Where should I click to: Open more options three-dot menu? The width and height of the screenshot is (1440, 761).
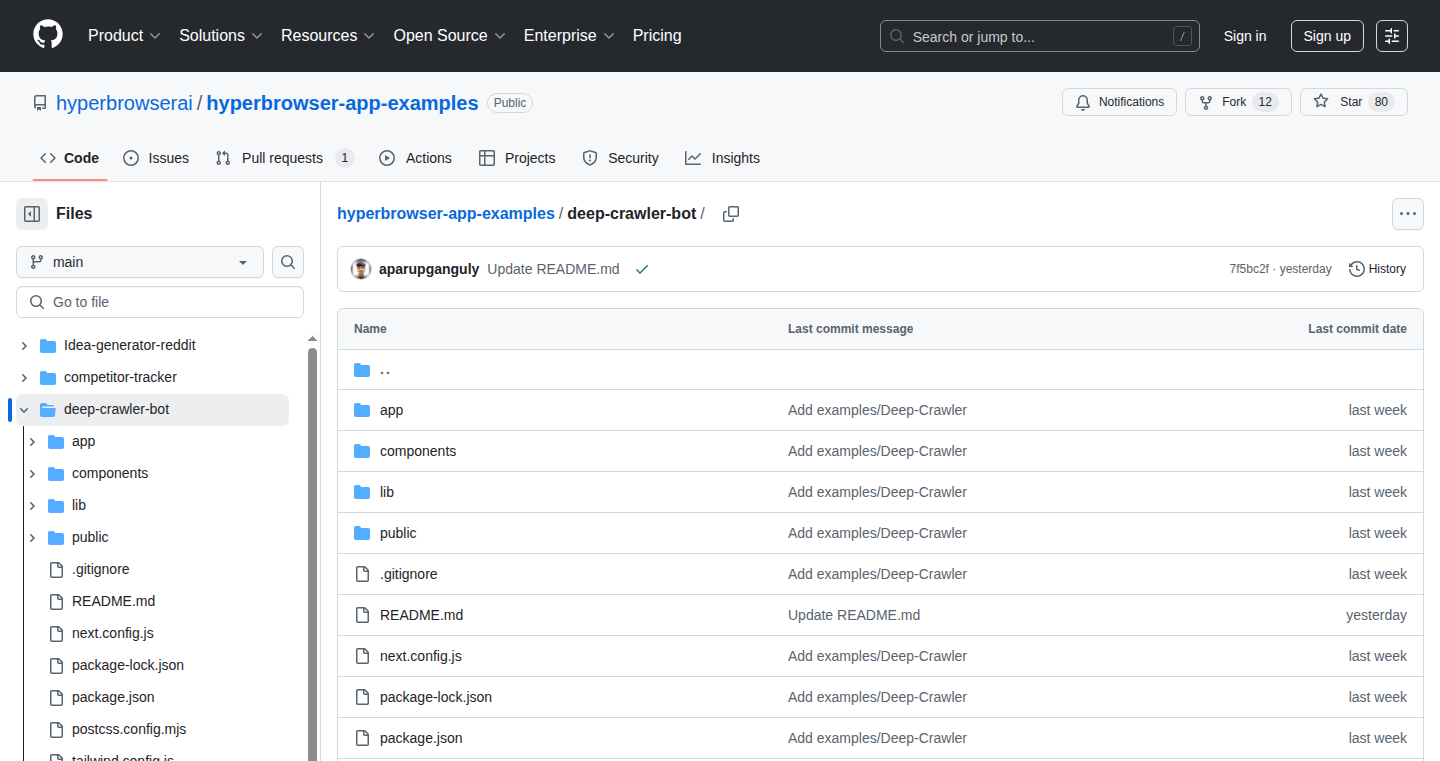(1408, 214)
